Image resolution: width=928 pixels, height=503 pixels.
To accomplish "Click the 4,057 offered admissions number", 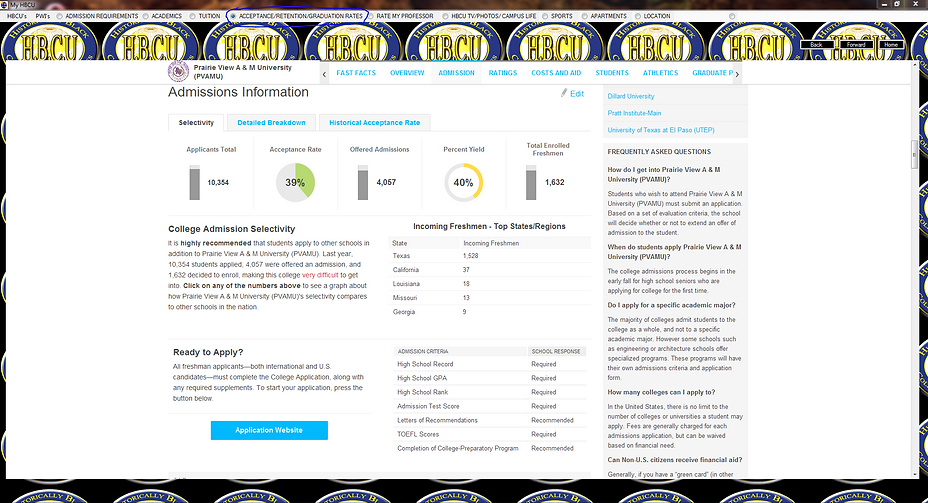I will [x=386, y=182].
